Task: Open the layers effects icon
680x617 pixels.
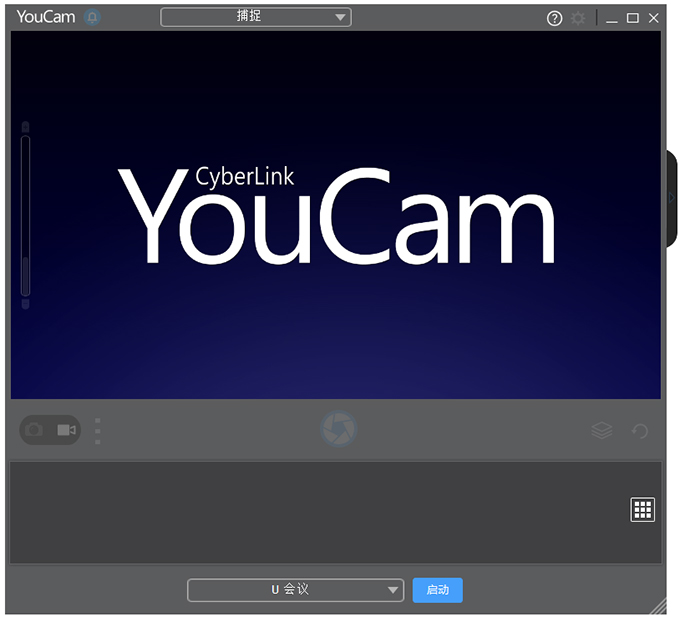Action: coord(602,430)
